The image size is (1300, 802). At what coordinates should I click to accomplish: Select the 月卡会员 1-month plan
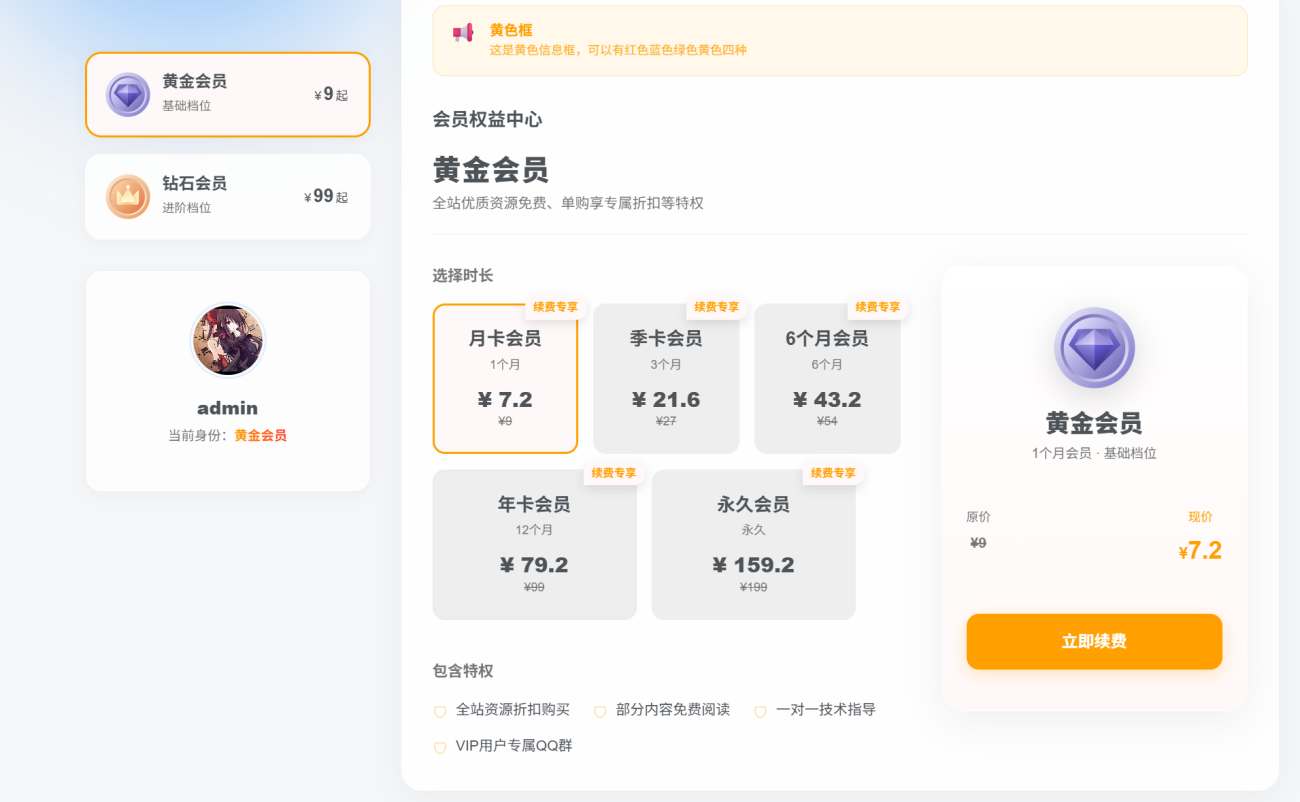click(x=505, y=380)
